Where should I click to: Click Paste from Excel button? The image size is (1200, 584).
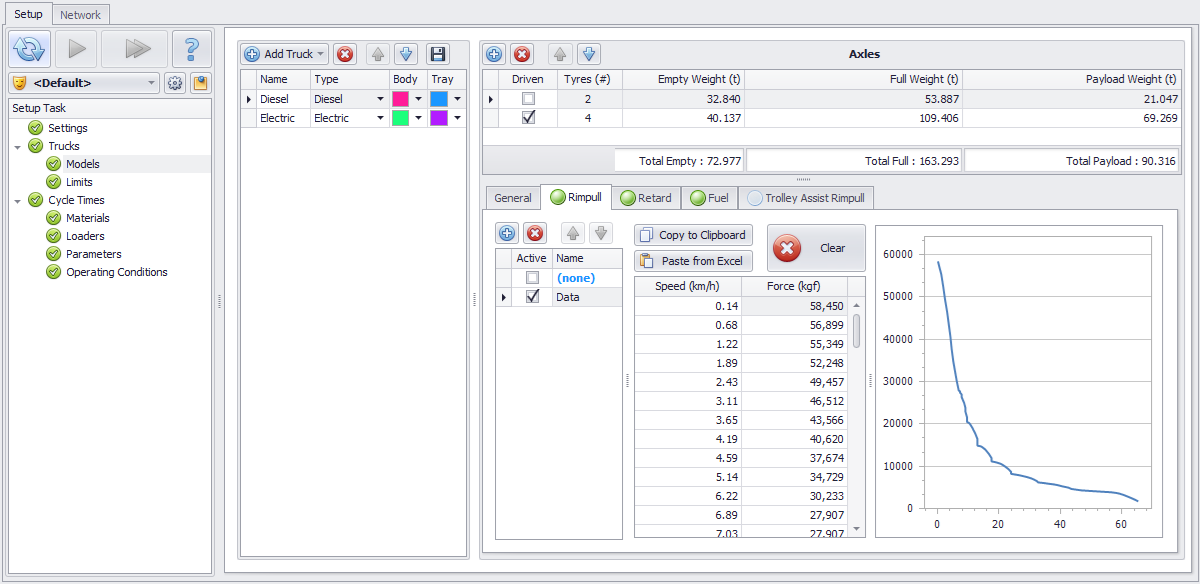pos(693,261)
